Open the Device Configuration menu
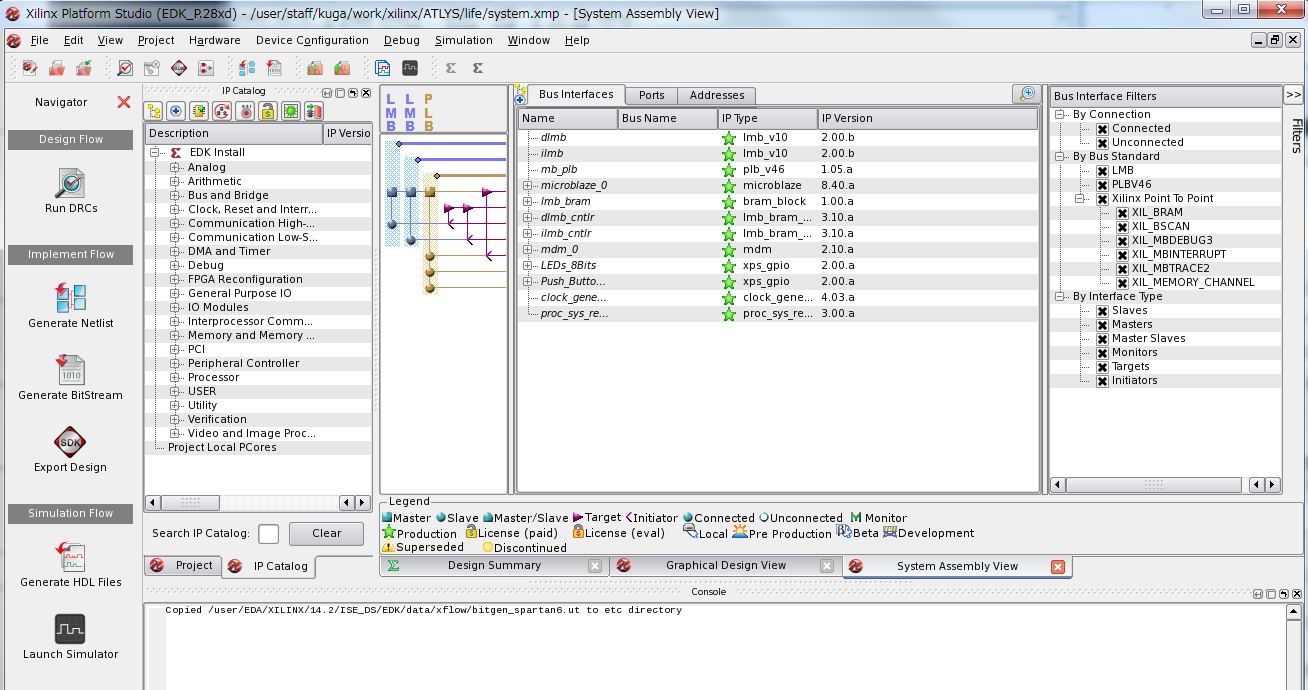The image size is (1308, 690). tap(312, 40)
